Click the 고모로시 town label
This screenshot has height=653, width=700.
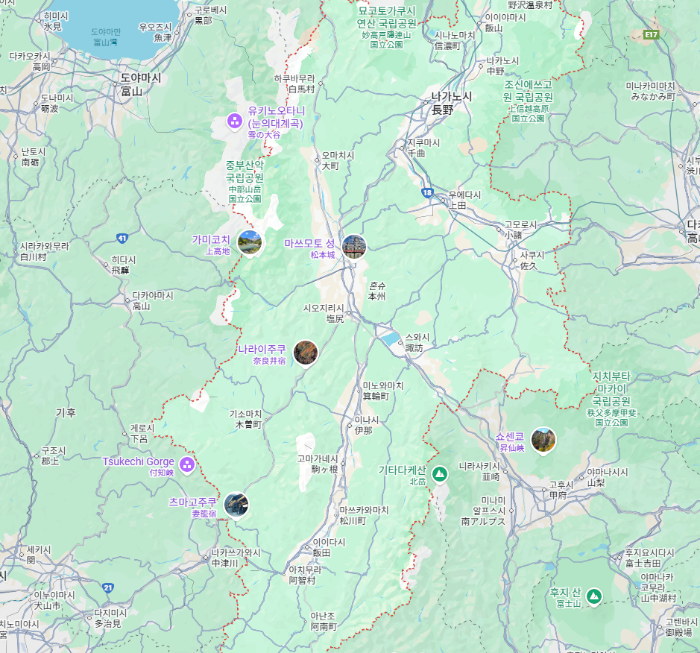(521, 229)
